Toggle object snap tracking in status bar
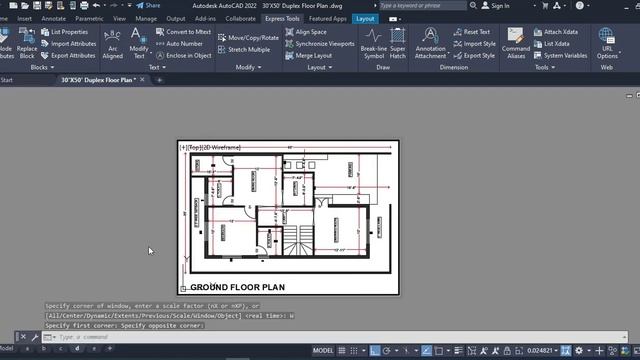This screenshot has width=640, height=360. 427,351
